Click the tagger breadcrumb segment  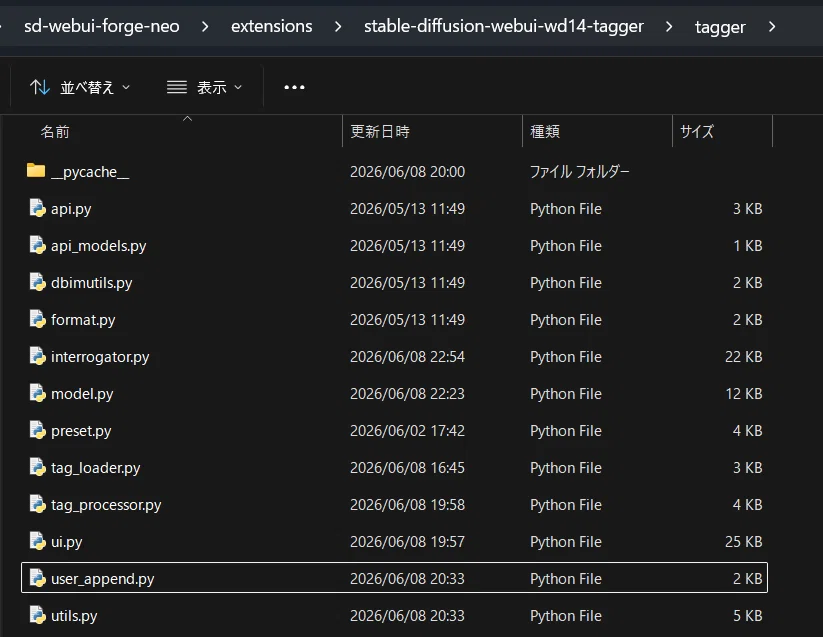pos(720,27)
